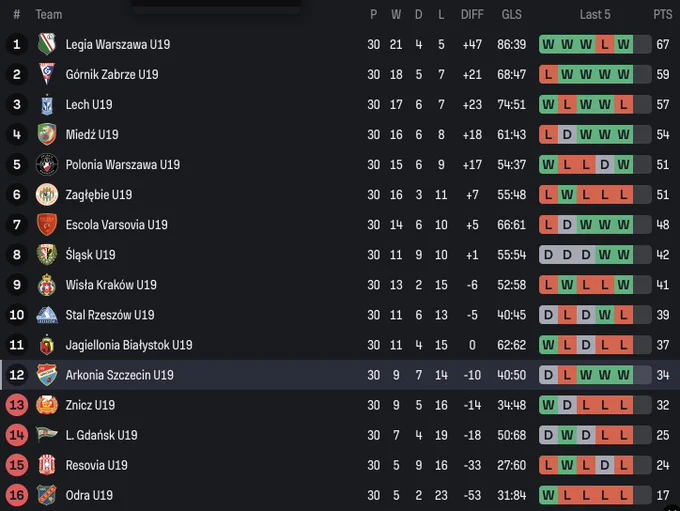This screenshot has width=680, height=511.
Task: Open the Zagłębie U19 team crest
Action: 47,194
